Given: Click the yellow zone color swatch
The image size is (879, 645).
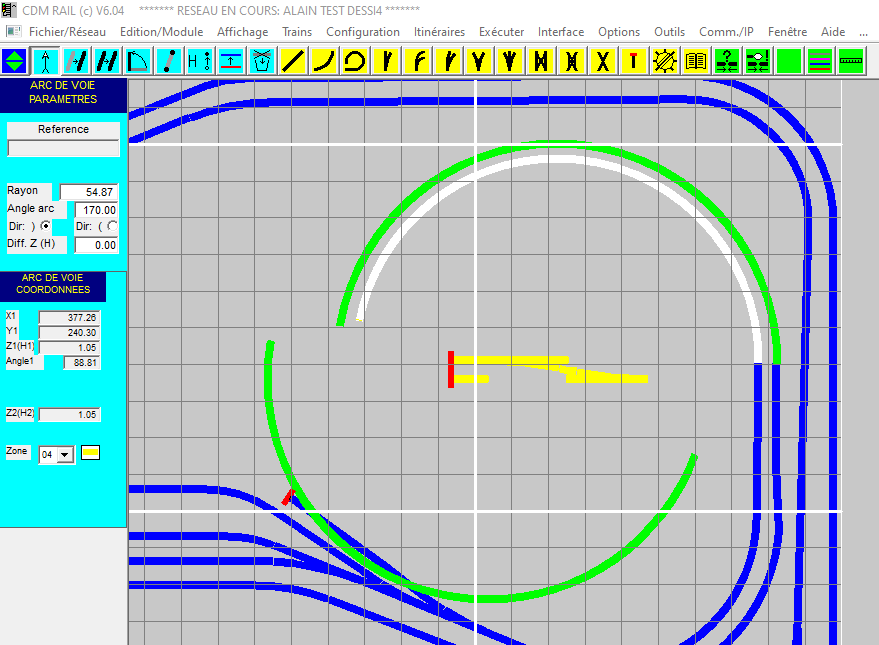Looking at the screenshot, I should point(90,453).
